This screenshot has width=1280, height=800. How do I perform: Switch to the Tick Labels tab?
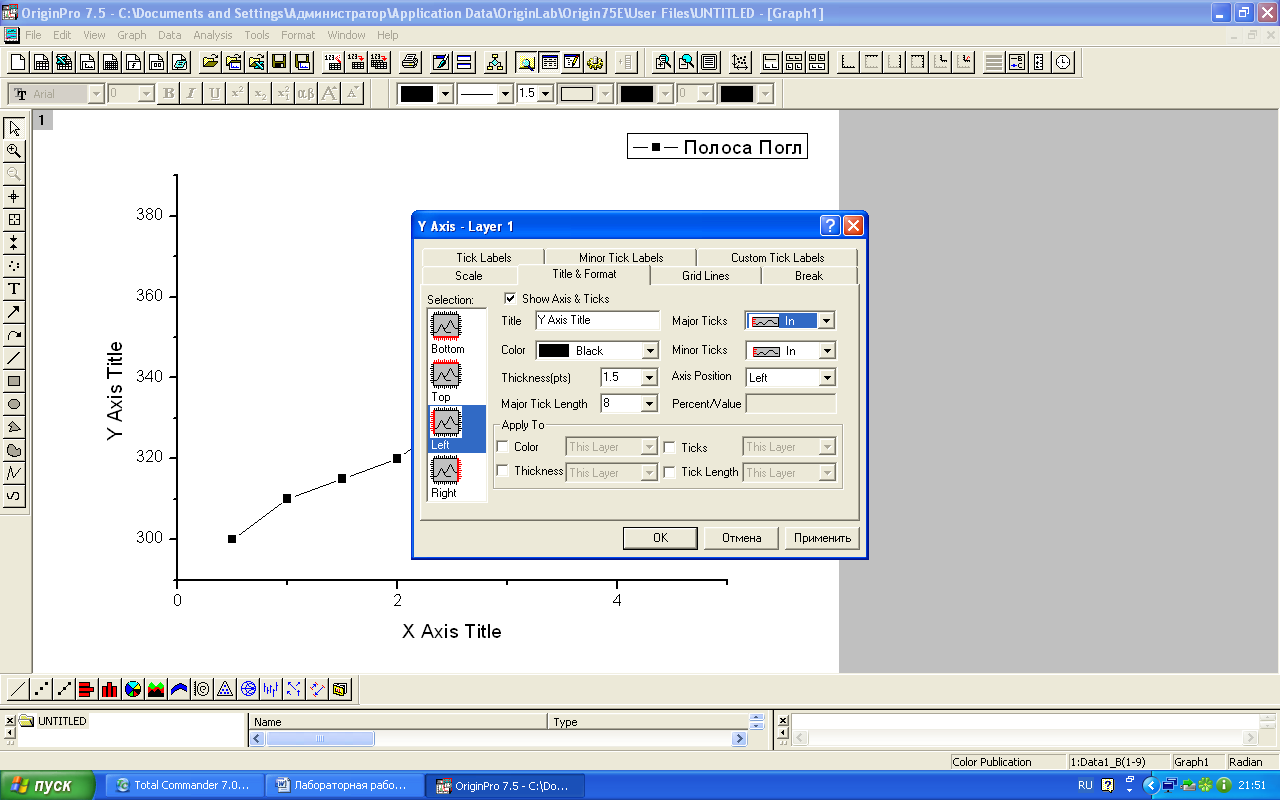point(483,258)
